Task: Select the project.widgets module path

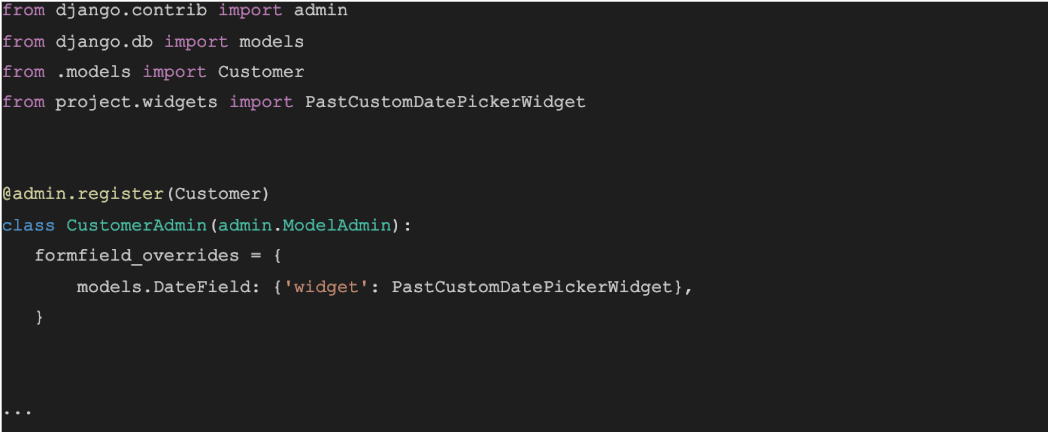Action: pos(136,102)
